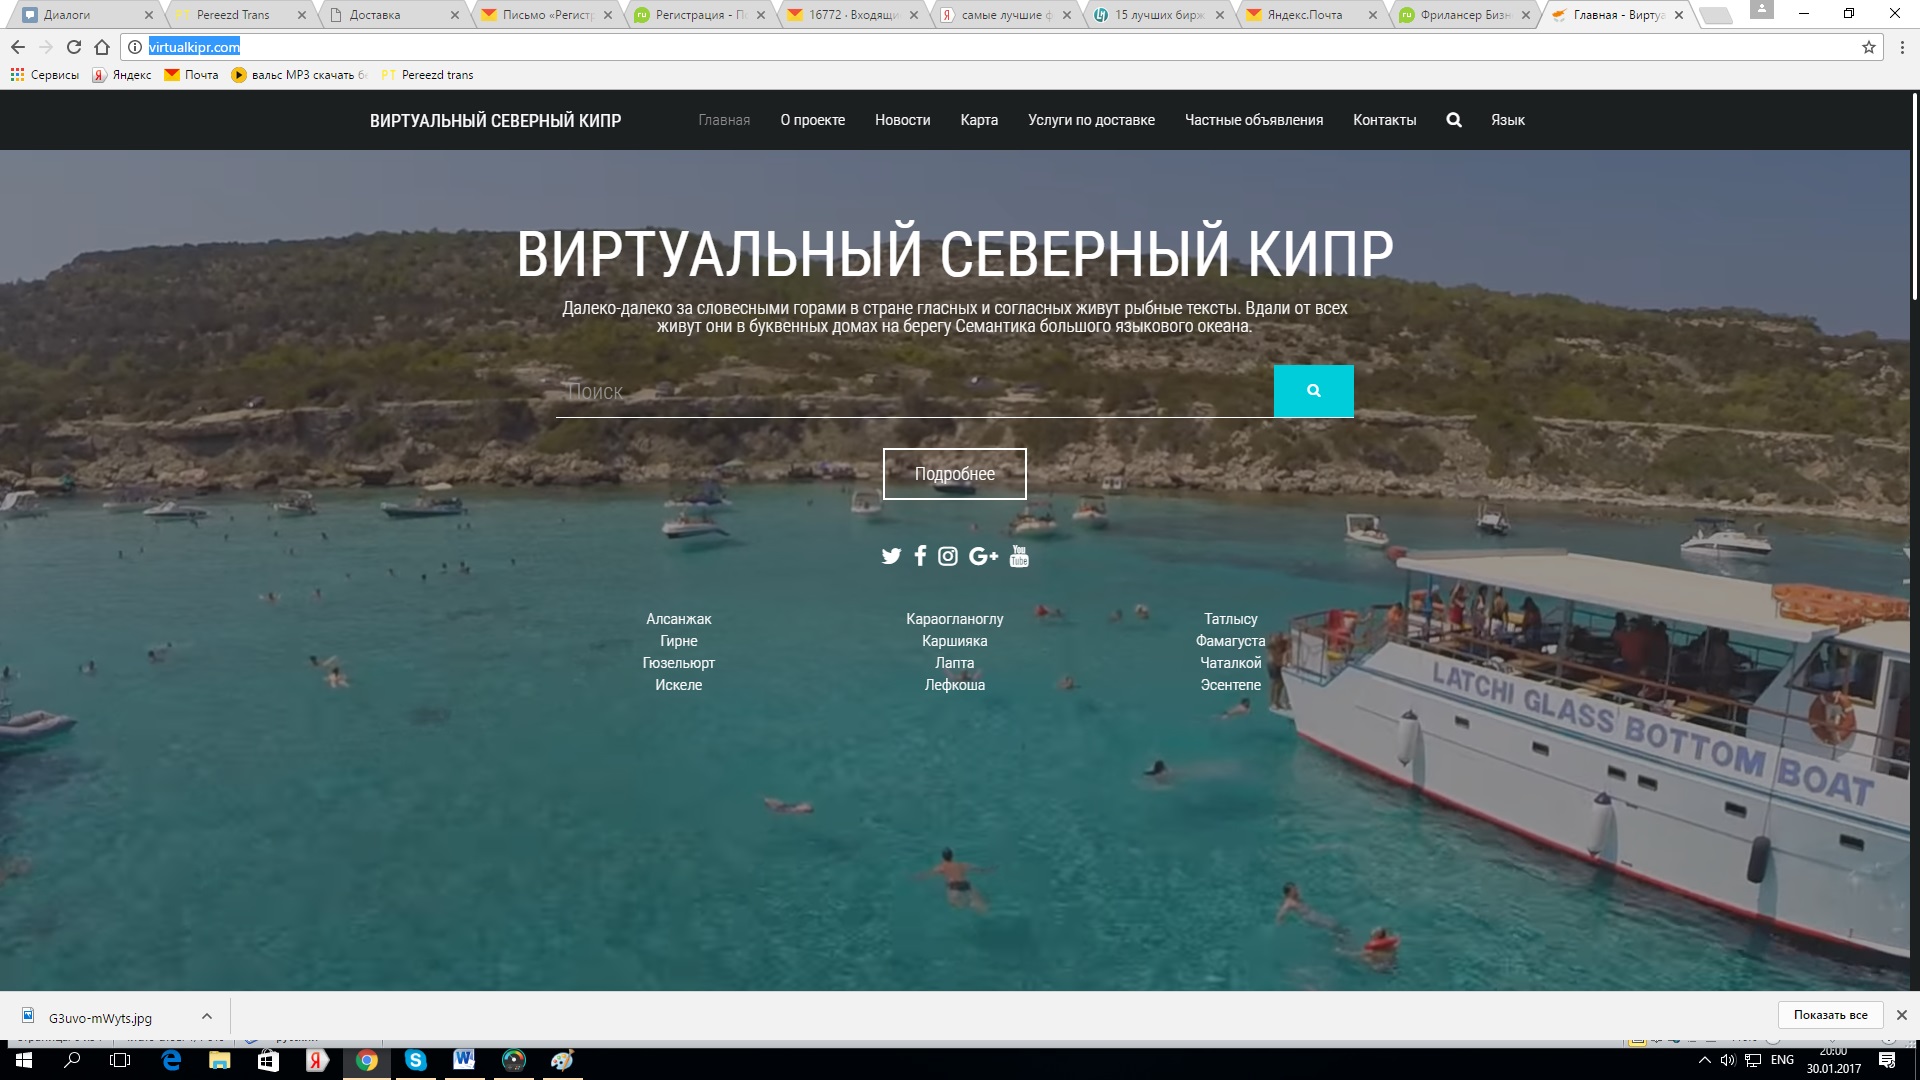Expand options for the G3uvo-mWyts.jpg download
This screenshot has width=1920, height=1080.
click(207, 1016)
